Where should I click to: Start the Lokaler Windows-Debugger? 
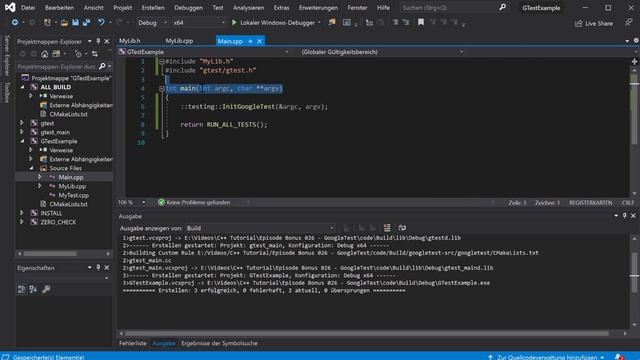point(274,23)
